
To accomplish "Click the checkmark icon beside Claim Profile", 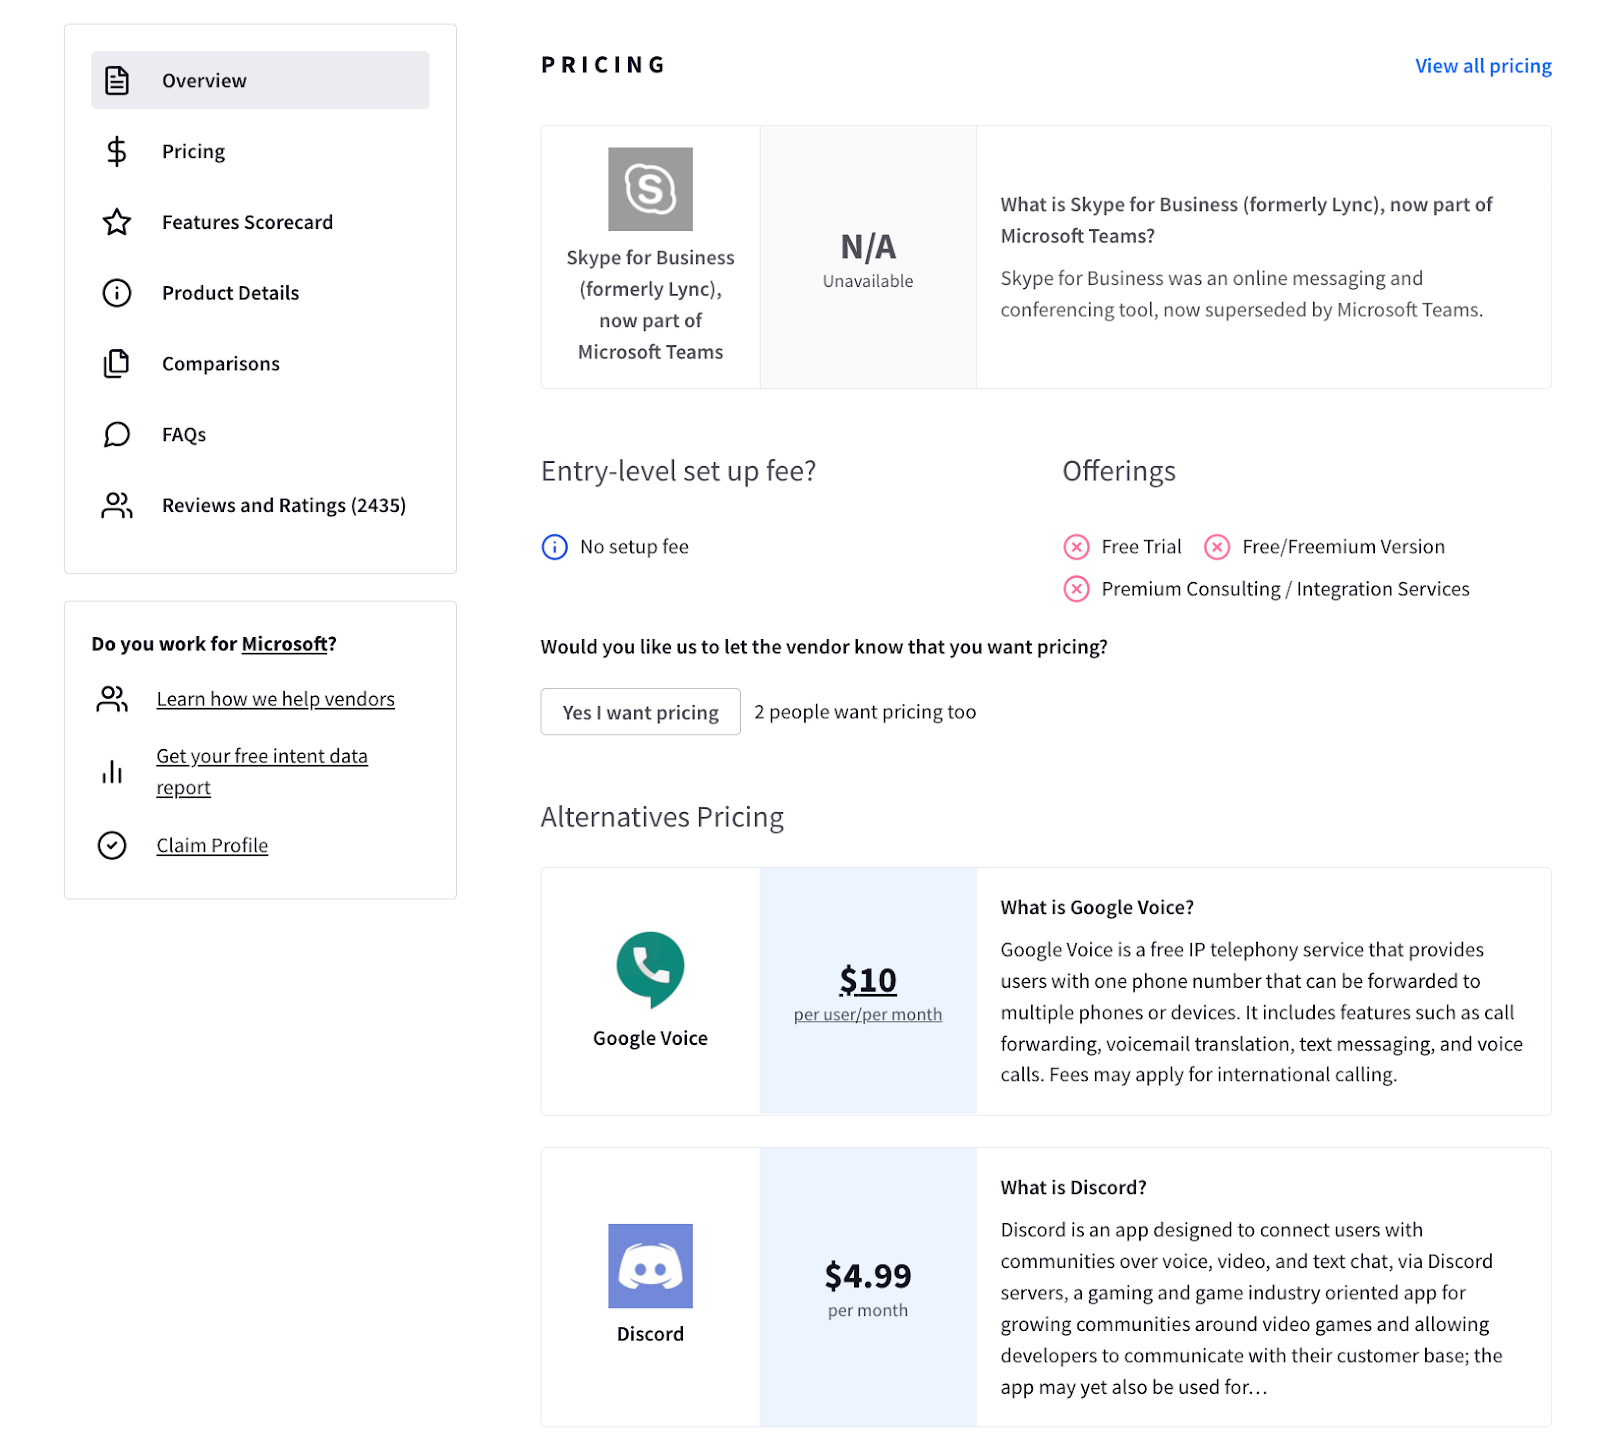I will 112,845.
